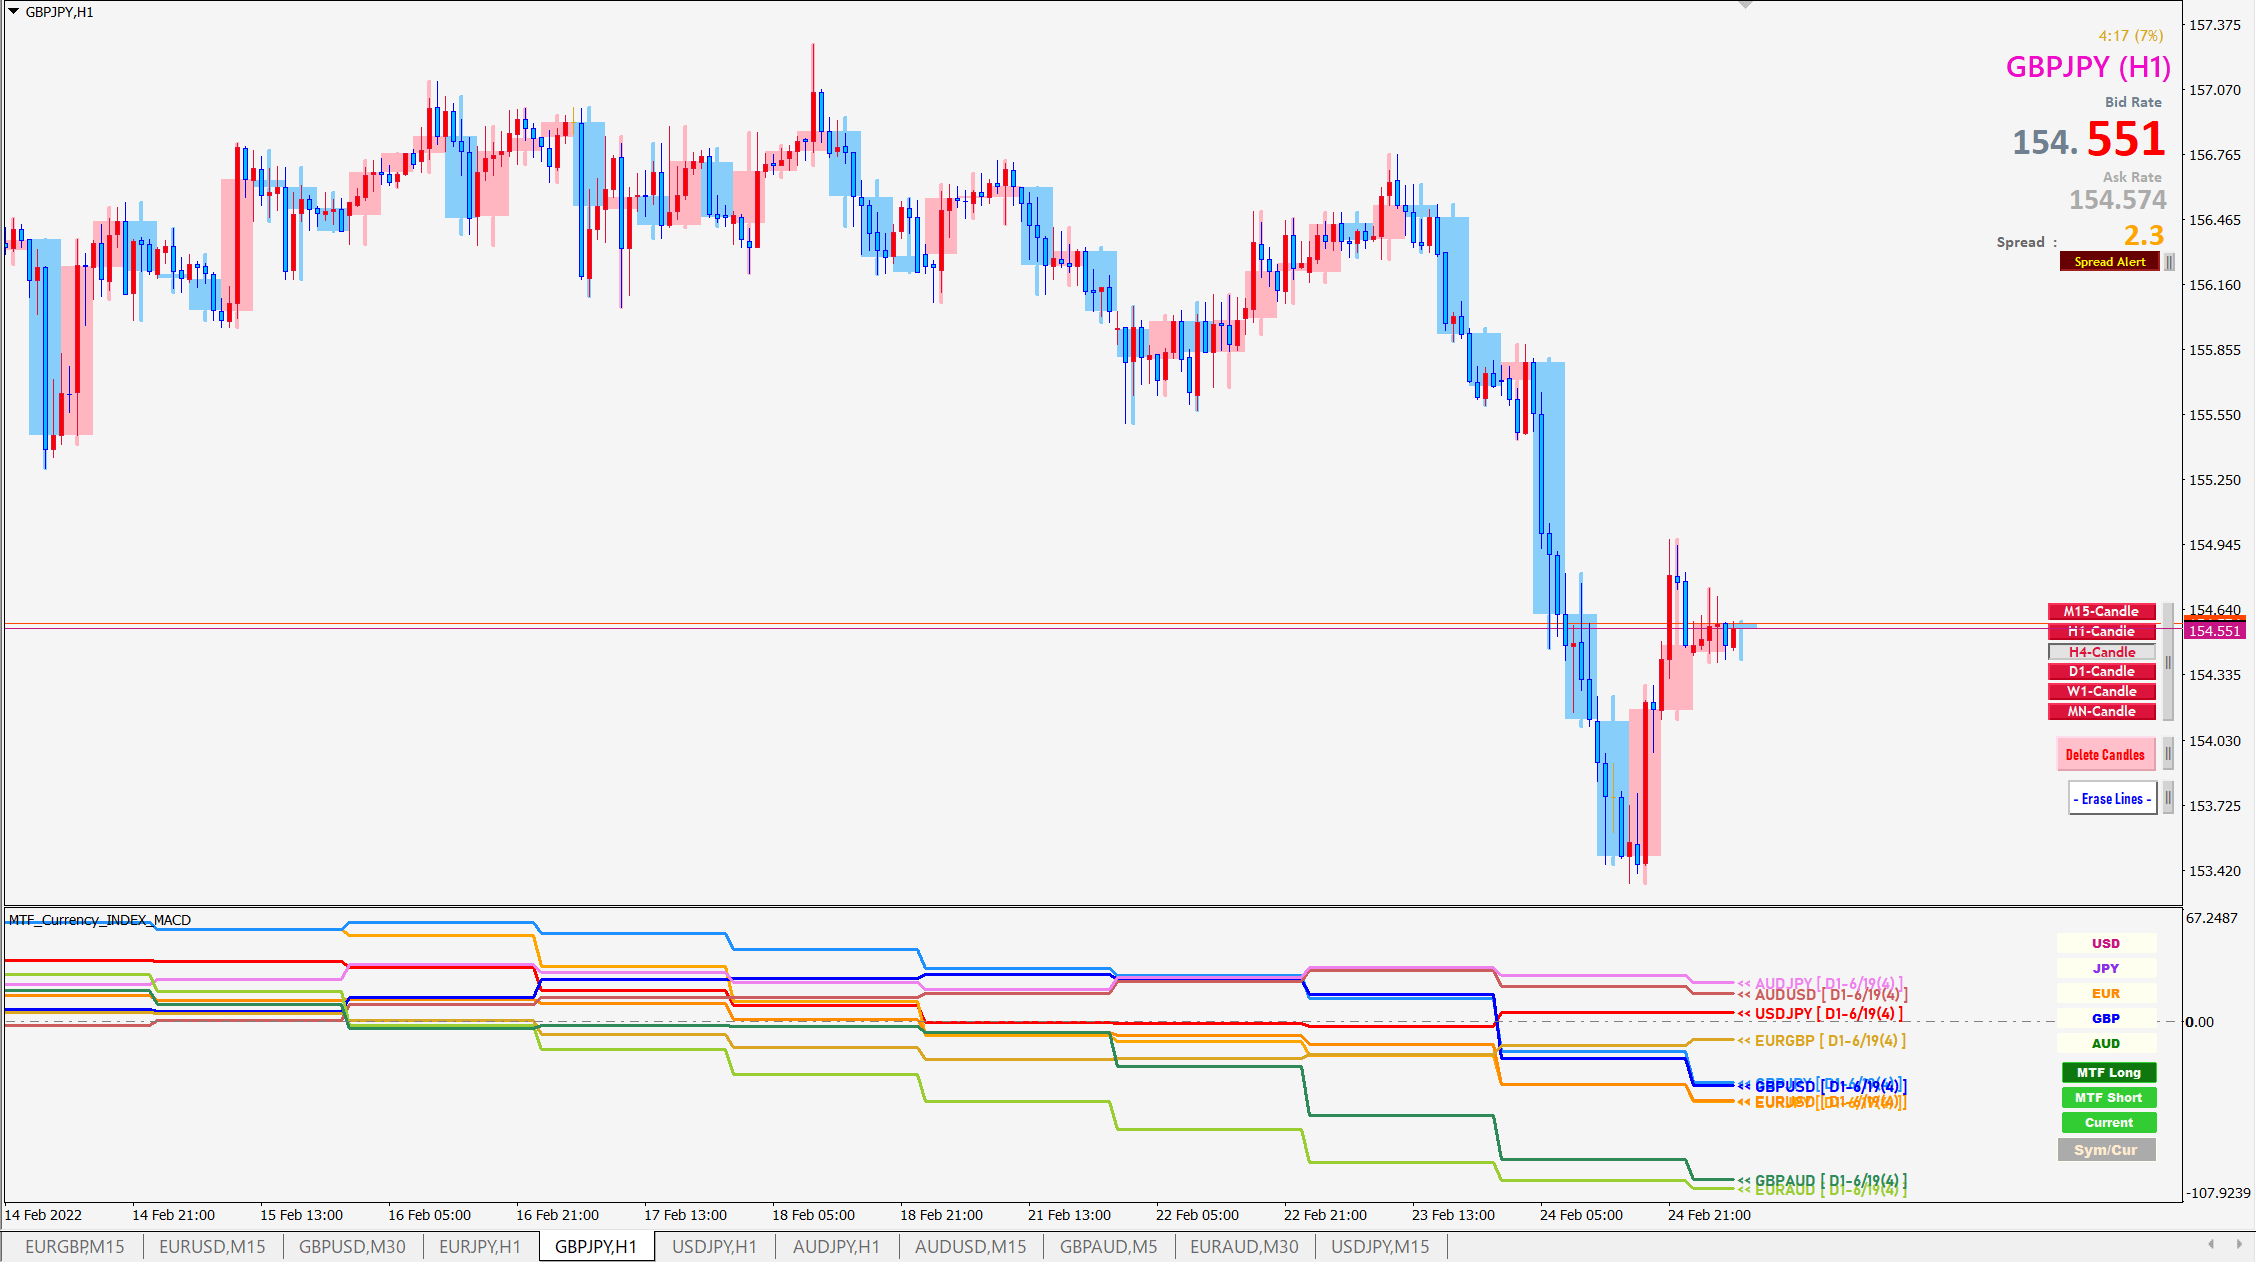Toggle the H4-Candle overlay button
The width and height of the screenshot is (2256, 1262).
pos(2101,652)
